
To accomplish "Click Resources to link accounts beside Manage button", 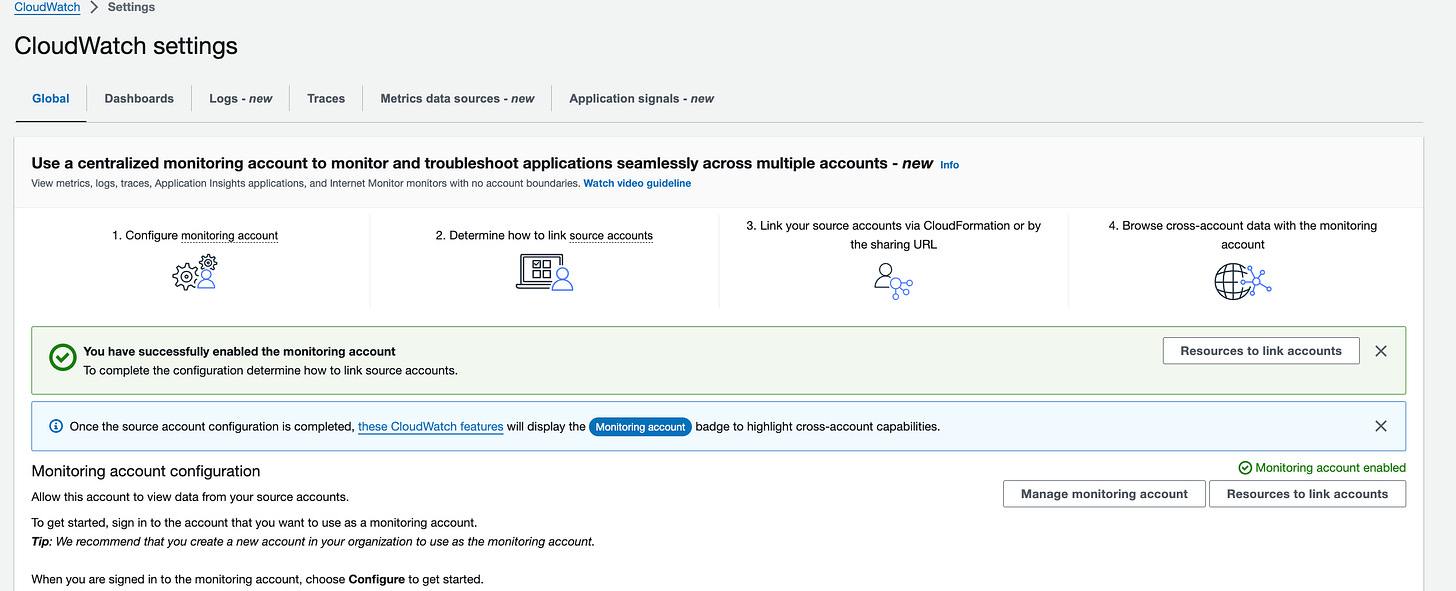I will point(1307,494).
